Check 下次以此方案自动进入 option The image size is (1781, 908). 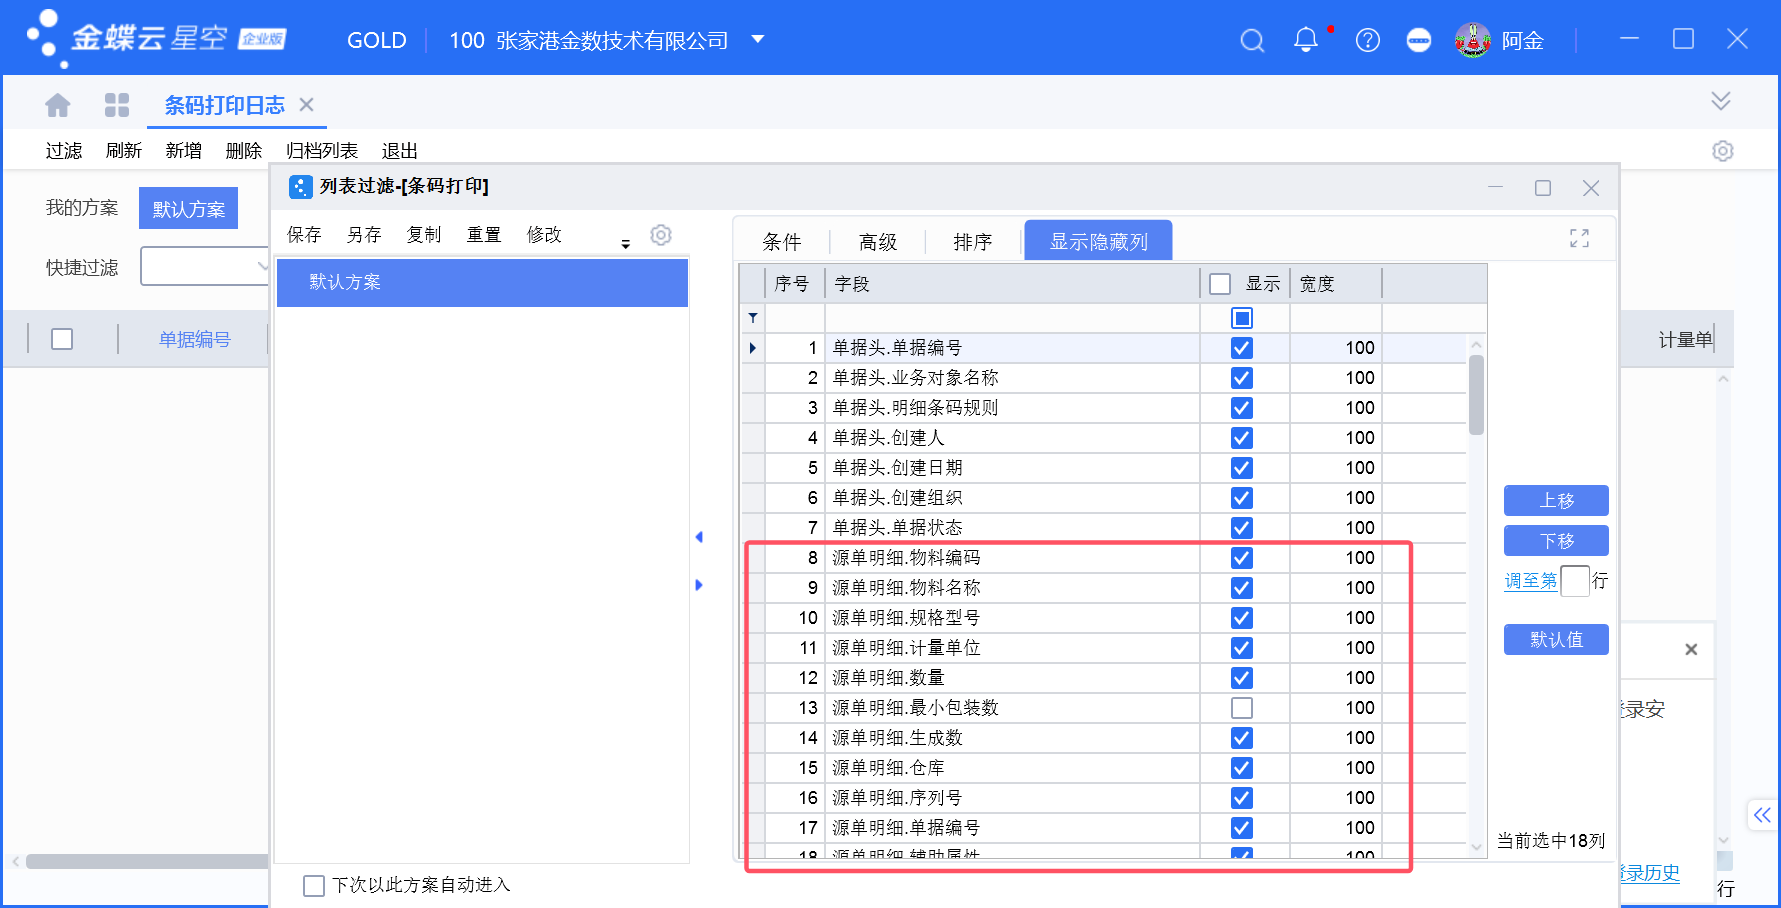tap(314, 886)
